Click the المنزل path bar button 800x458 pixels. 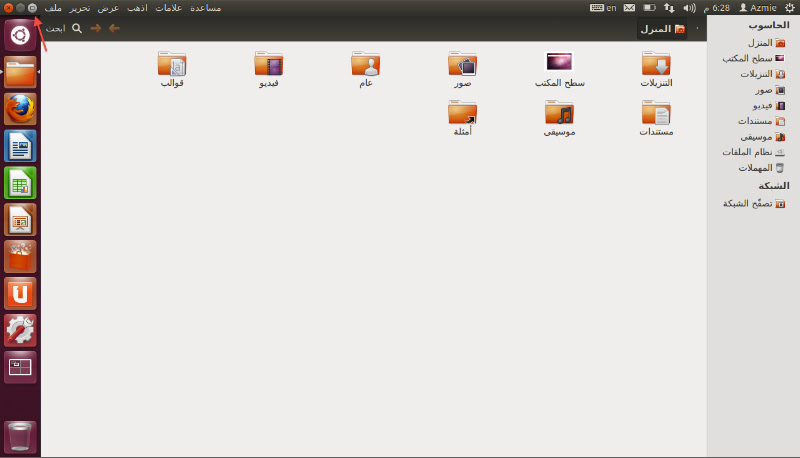pos(662,29)
